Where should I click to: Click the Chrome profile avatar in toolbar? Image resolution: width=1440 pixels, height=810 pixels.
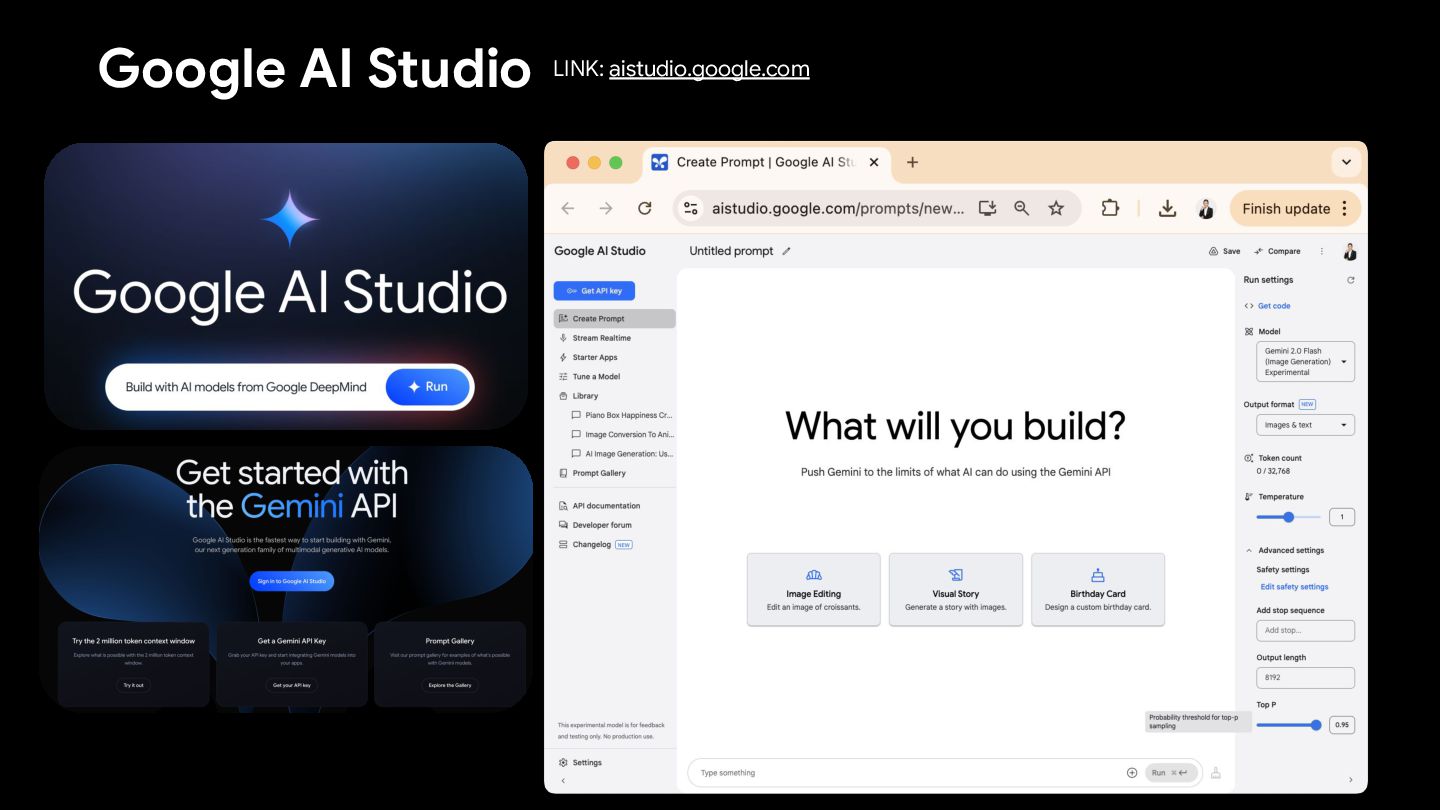click(x=1205, y=208)
